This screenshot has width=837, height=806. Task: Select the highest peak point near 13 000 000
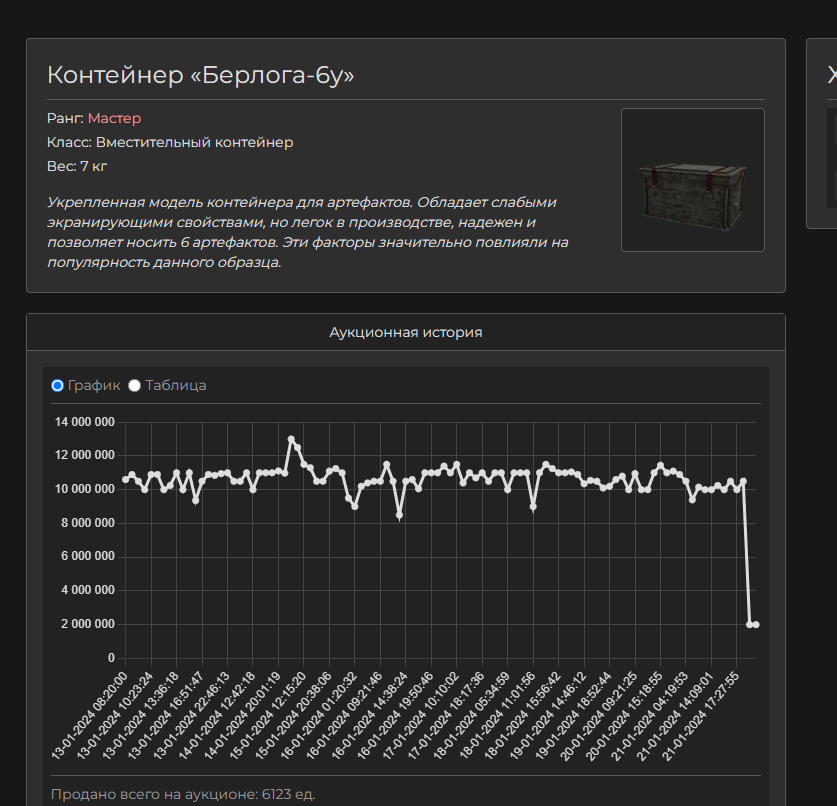point(291,439)
